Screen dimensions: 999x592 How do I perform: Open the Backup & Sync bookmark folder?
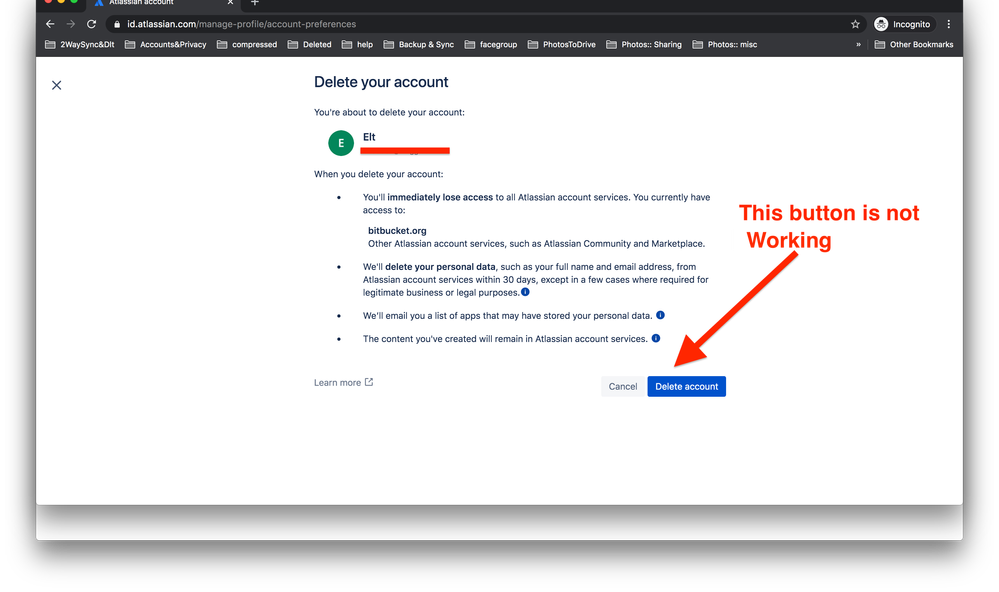click(419, 45)
